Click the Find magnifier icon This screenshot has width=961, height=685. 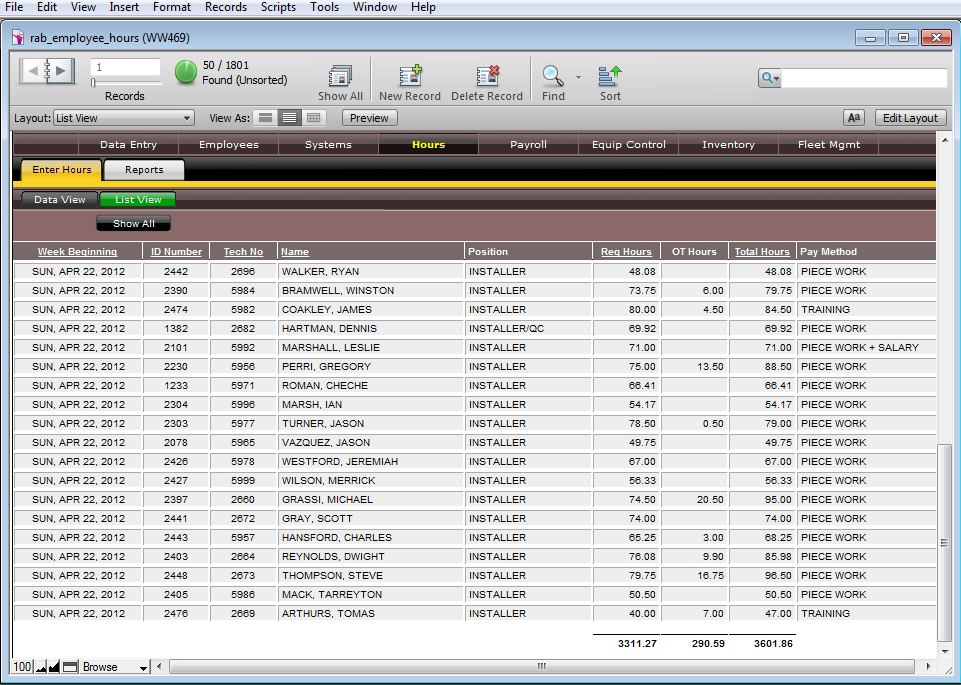(x=552, y=76)
